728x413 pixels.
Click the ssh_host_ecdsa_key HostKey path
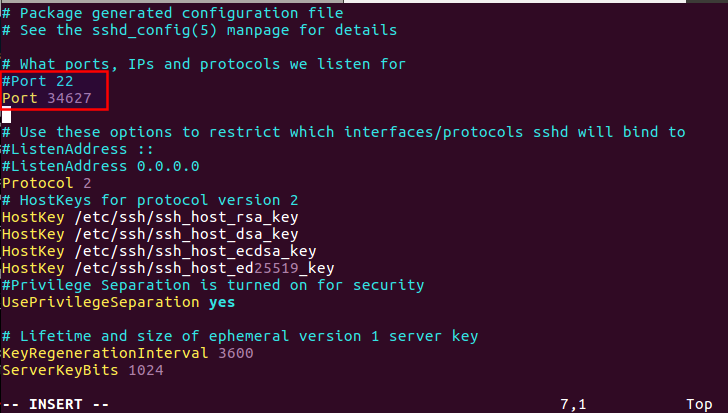(x=194, y=251)
